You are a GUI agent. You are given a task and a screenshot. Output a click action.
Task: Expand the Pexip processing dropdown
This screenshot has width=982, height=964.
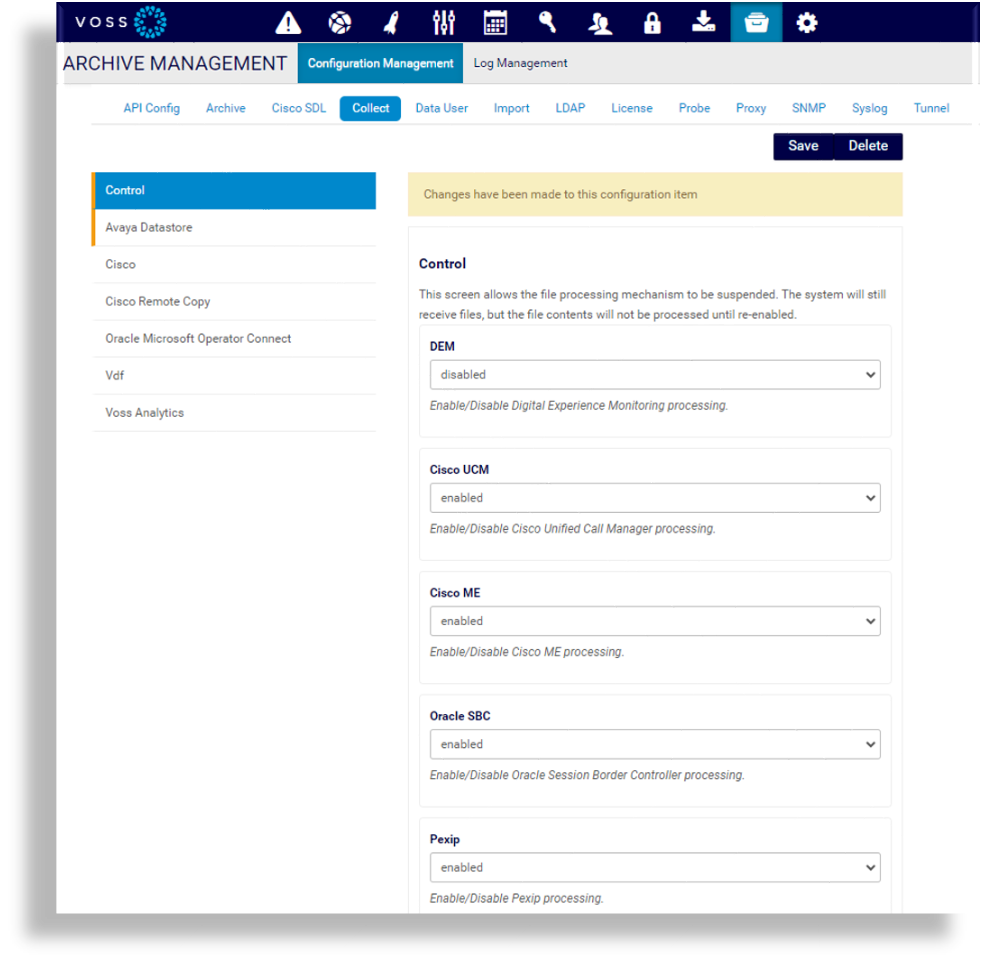tap(654, 867)
